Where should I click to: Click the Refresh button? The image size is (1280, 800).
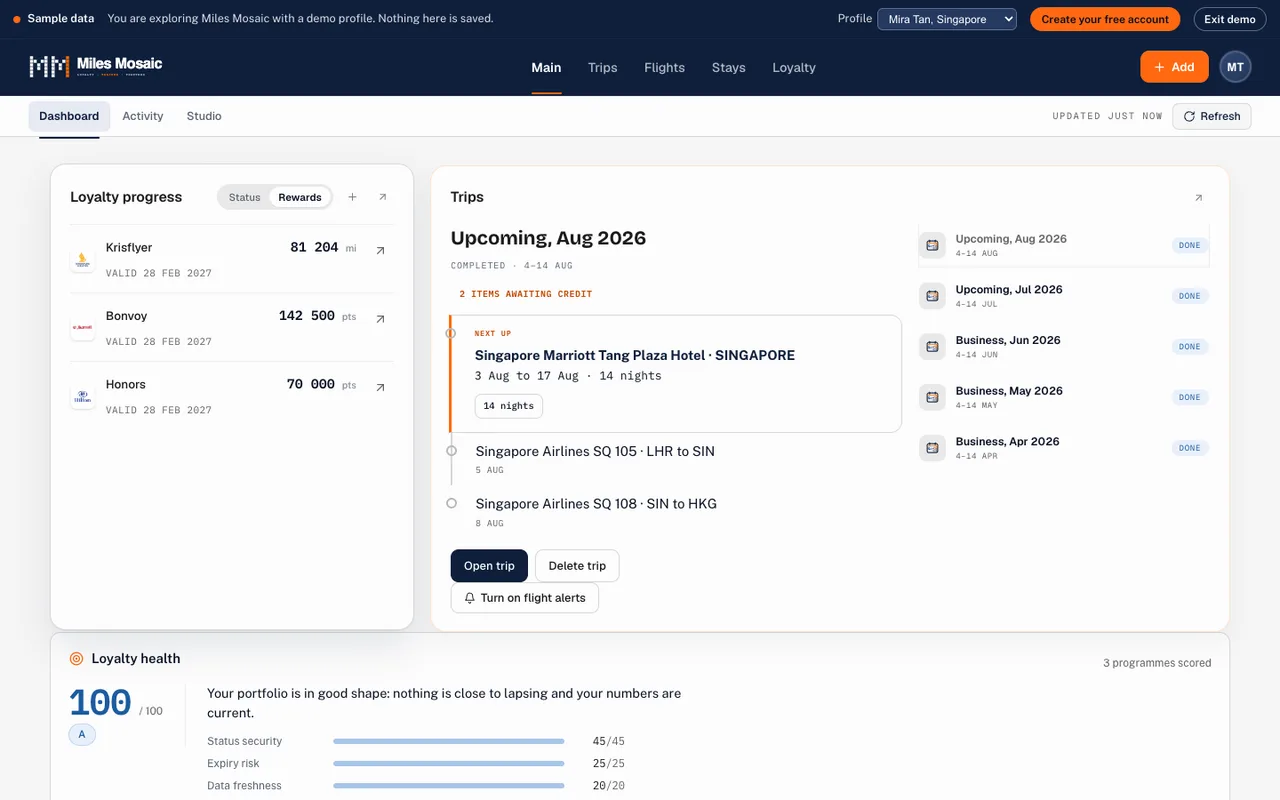(1211, 116)
